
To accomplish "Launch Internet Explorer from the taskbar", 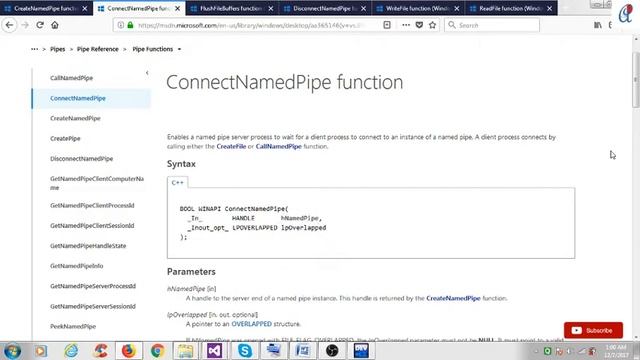I will point(71,351).
